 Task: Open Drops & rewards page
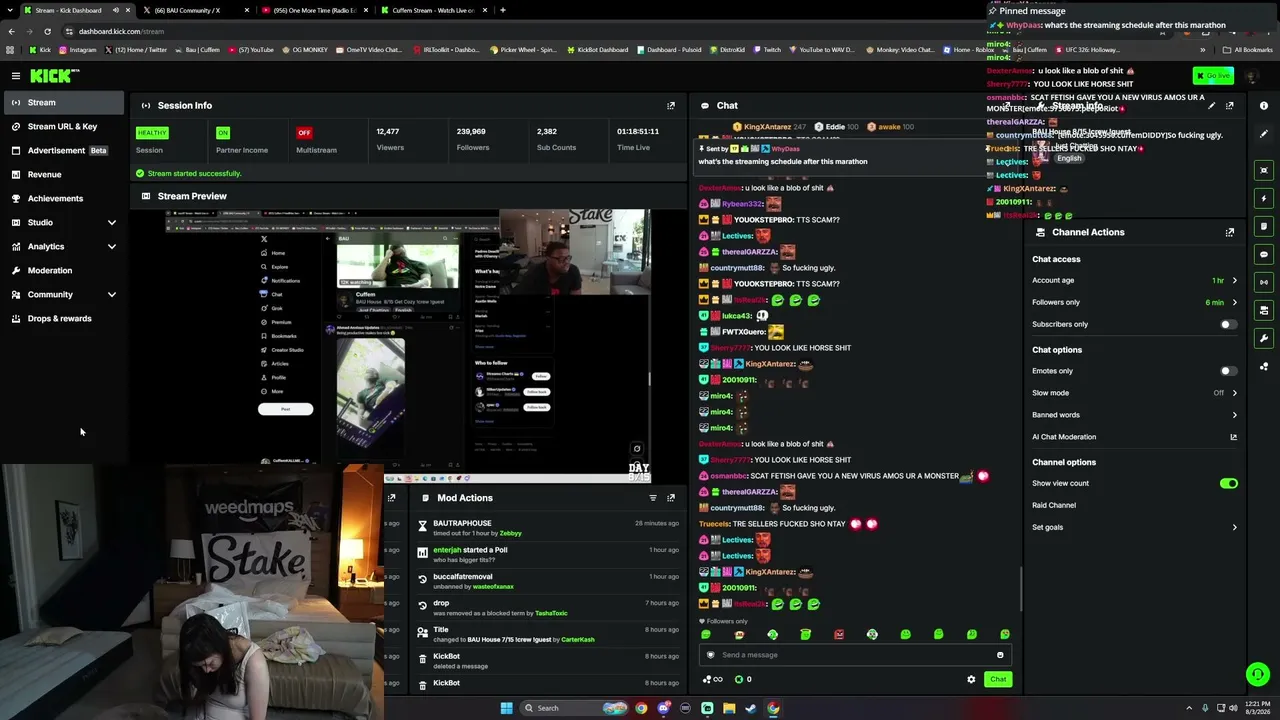(x=63, y=318)
